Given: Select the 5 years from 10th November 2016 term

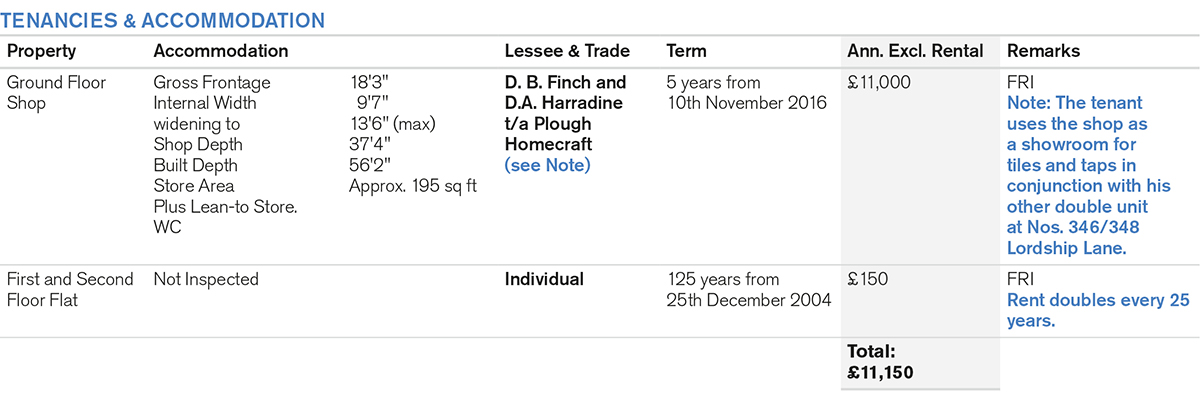Looking at the screenshot, I should 746,92.
